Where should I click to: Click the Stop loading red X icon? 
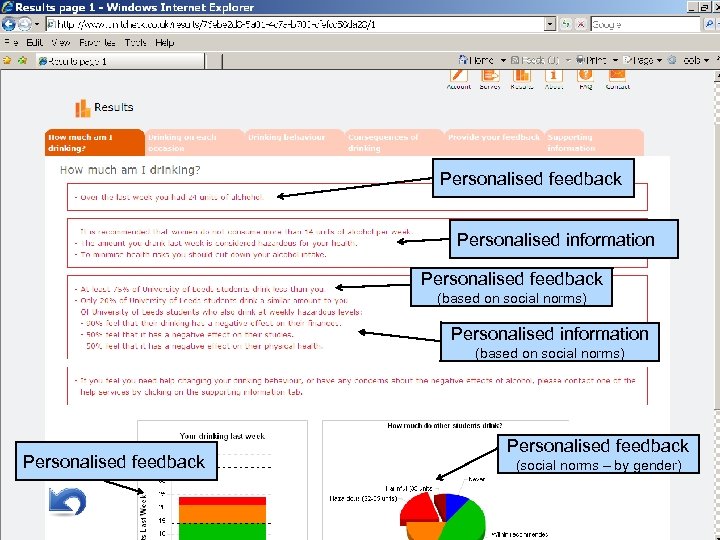(x=580, y=24)
